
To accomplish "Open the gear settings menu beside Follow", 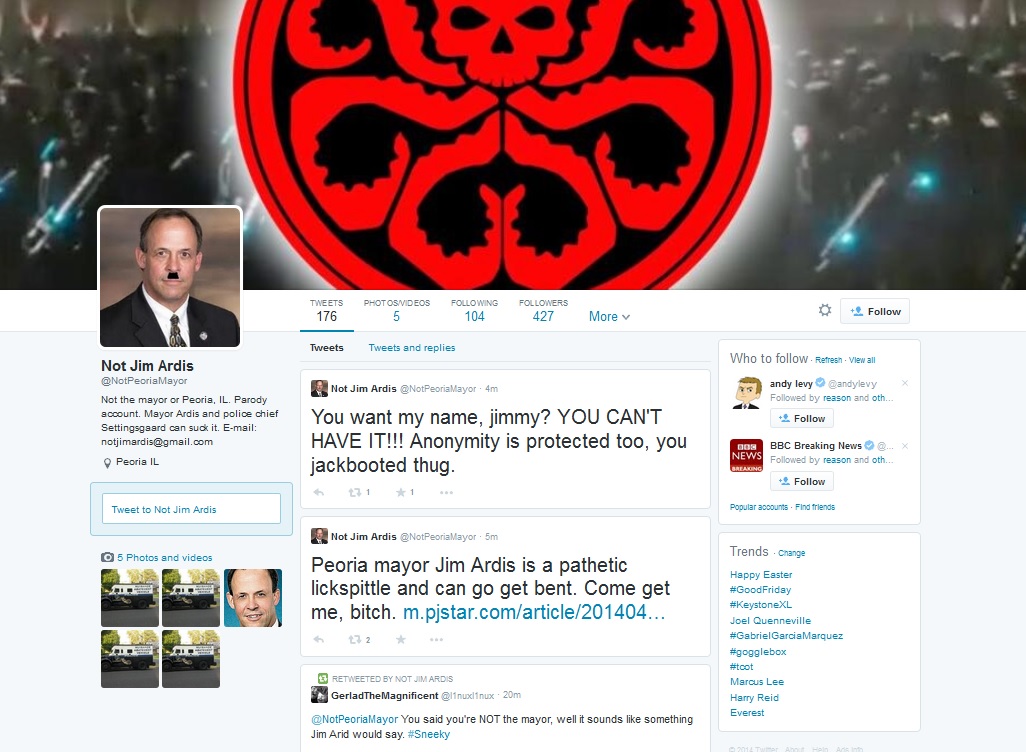I will 824,311.
